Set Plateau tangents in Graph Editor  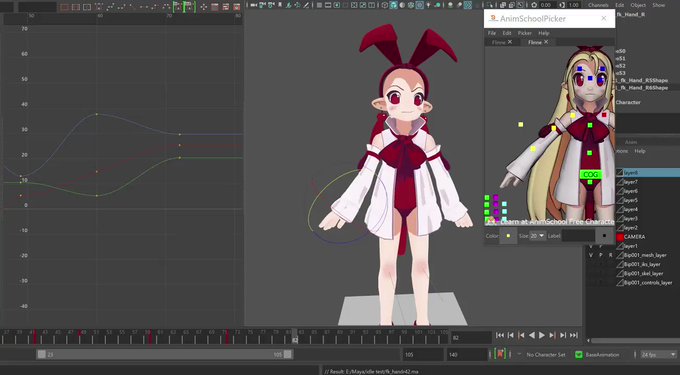coord(167,7)
